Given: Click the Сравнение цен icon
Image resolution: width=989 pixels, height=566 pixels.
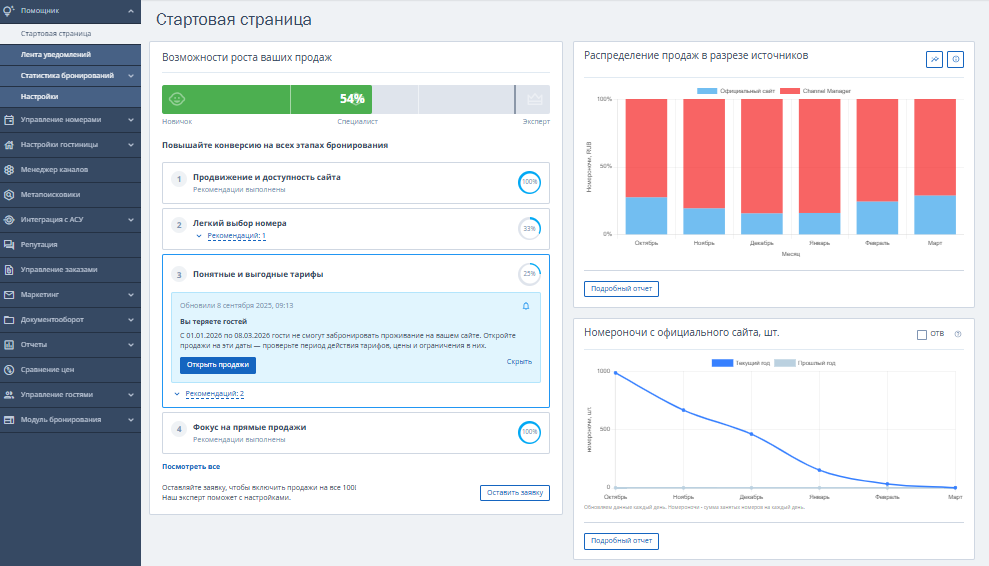Looking at the screenshot, I should (x=9, y=370).
